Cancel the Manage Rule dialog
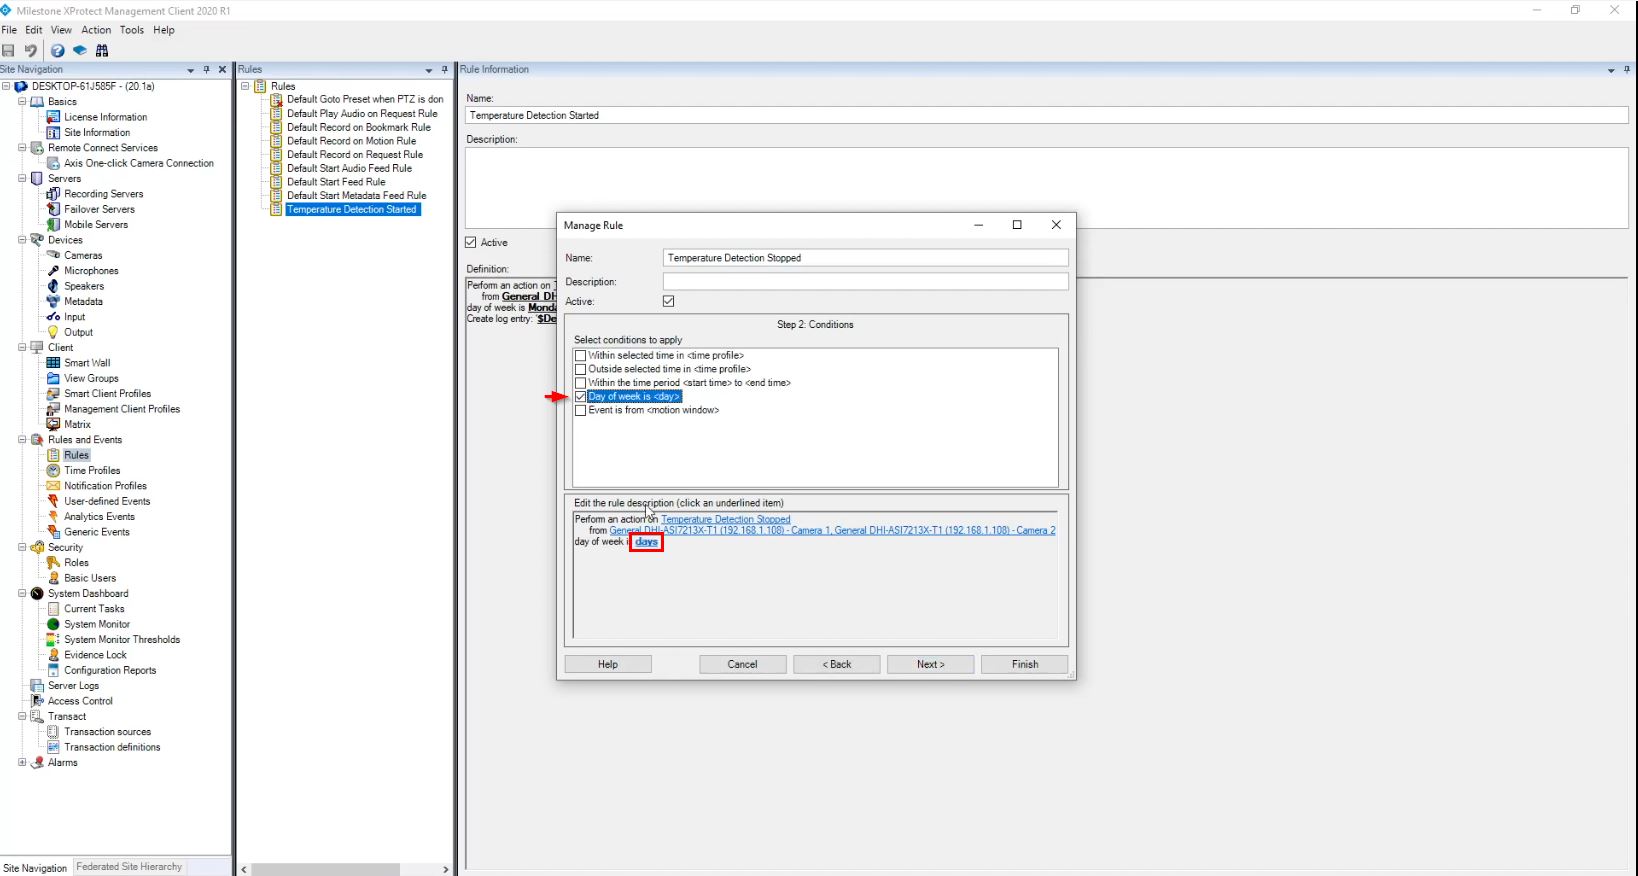1638x876 pixels. (x=743, y=664)
